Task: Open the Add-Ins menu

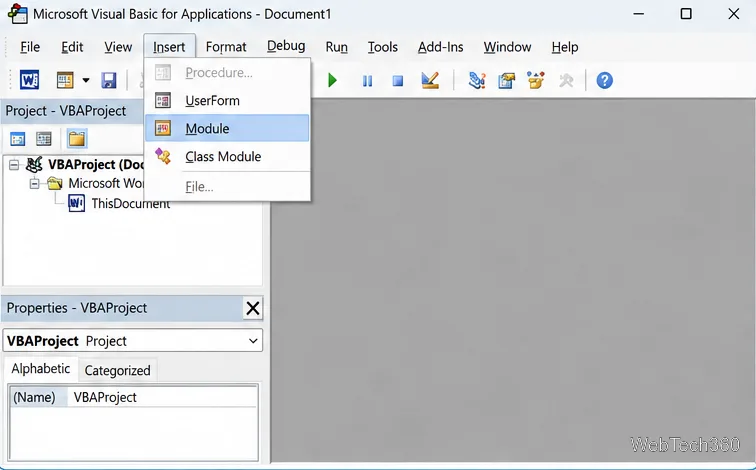Action: coord(441,47)
